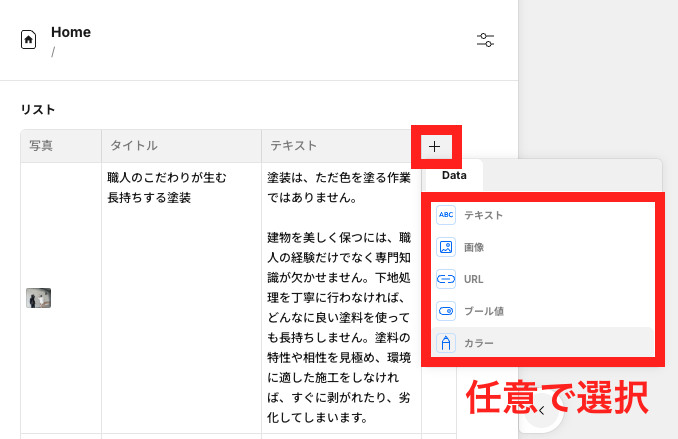Click the タイトル column header
Screen dimensions: 678x439
coord(182,146)
